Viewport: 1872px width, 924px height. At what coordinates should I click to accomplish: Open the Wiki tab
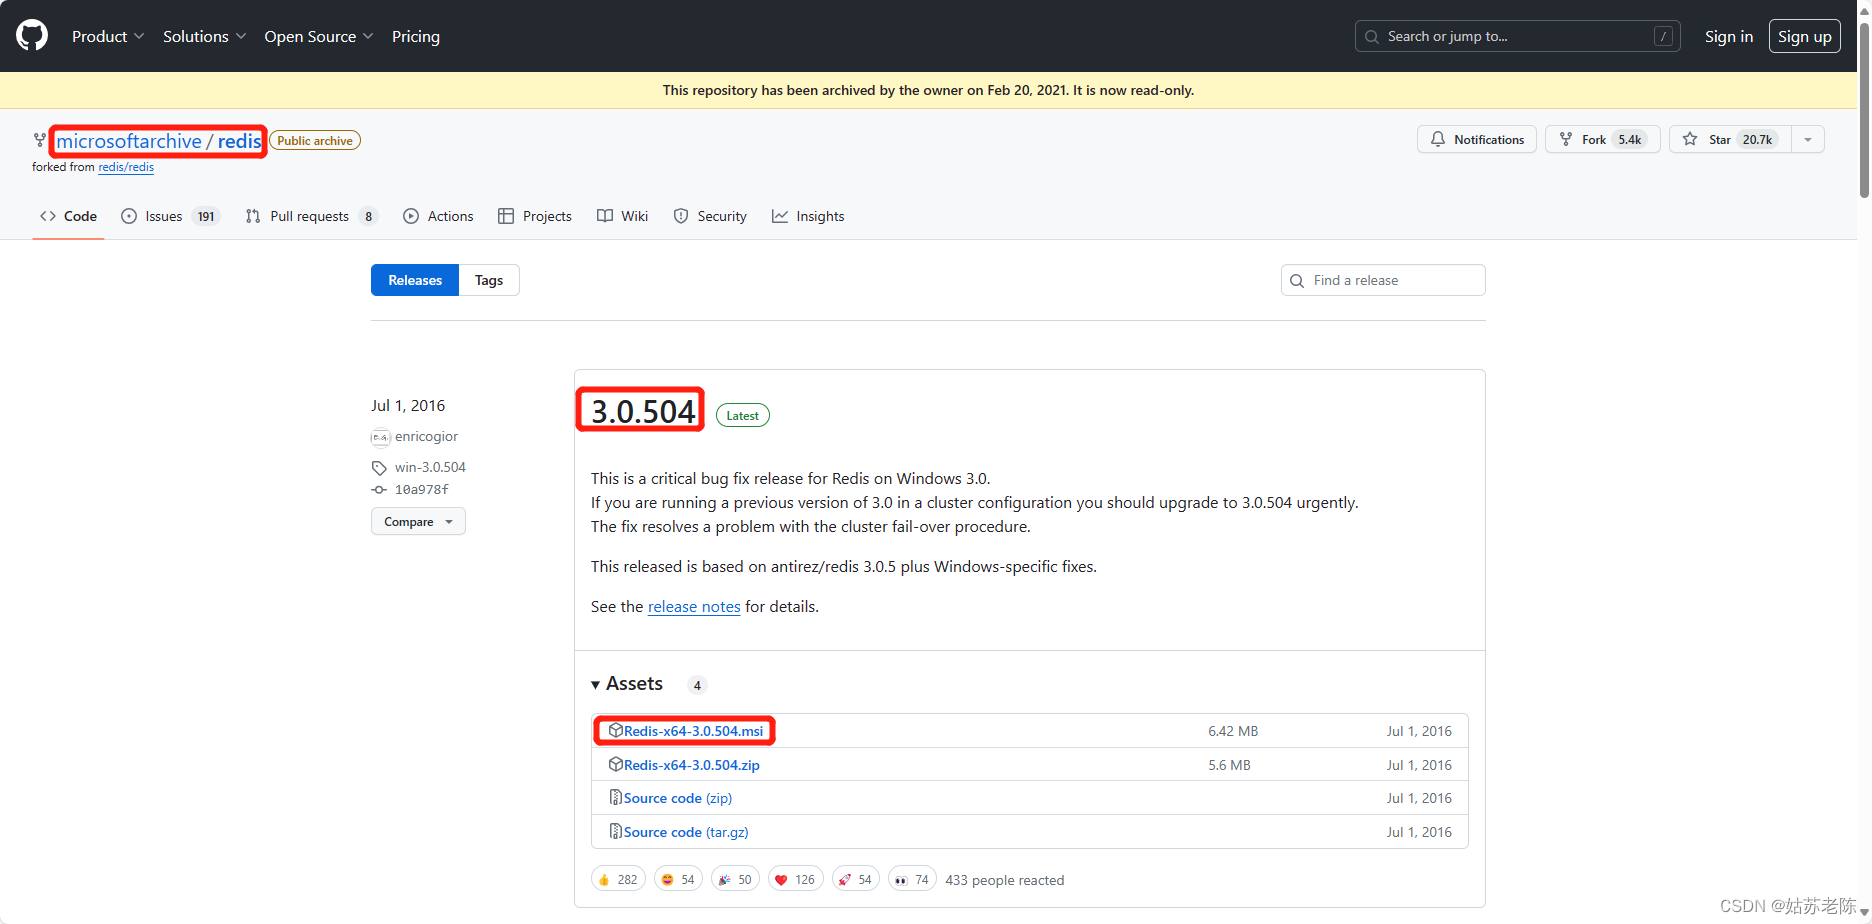[x=622, y=216]
